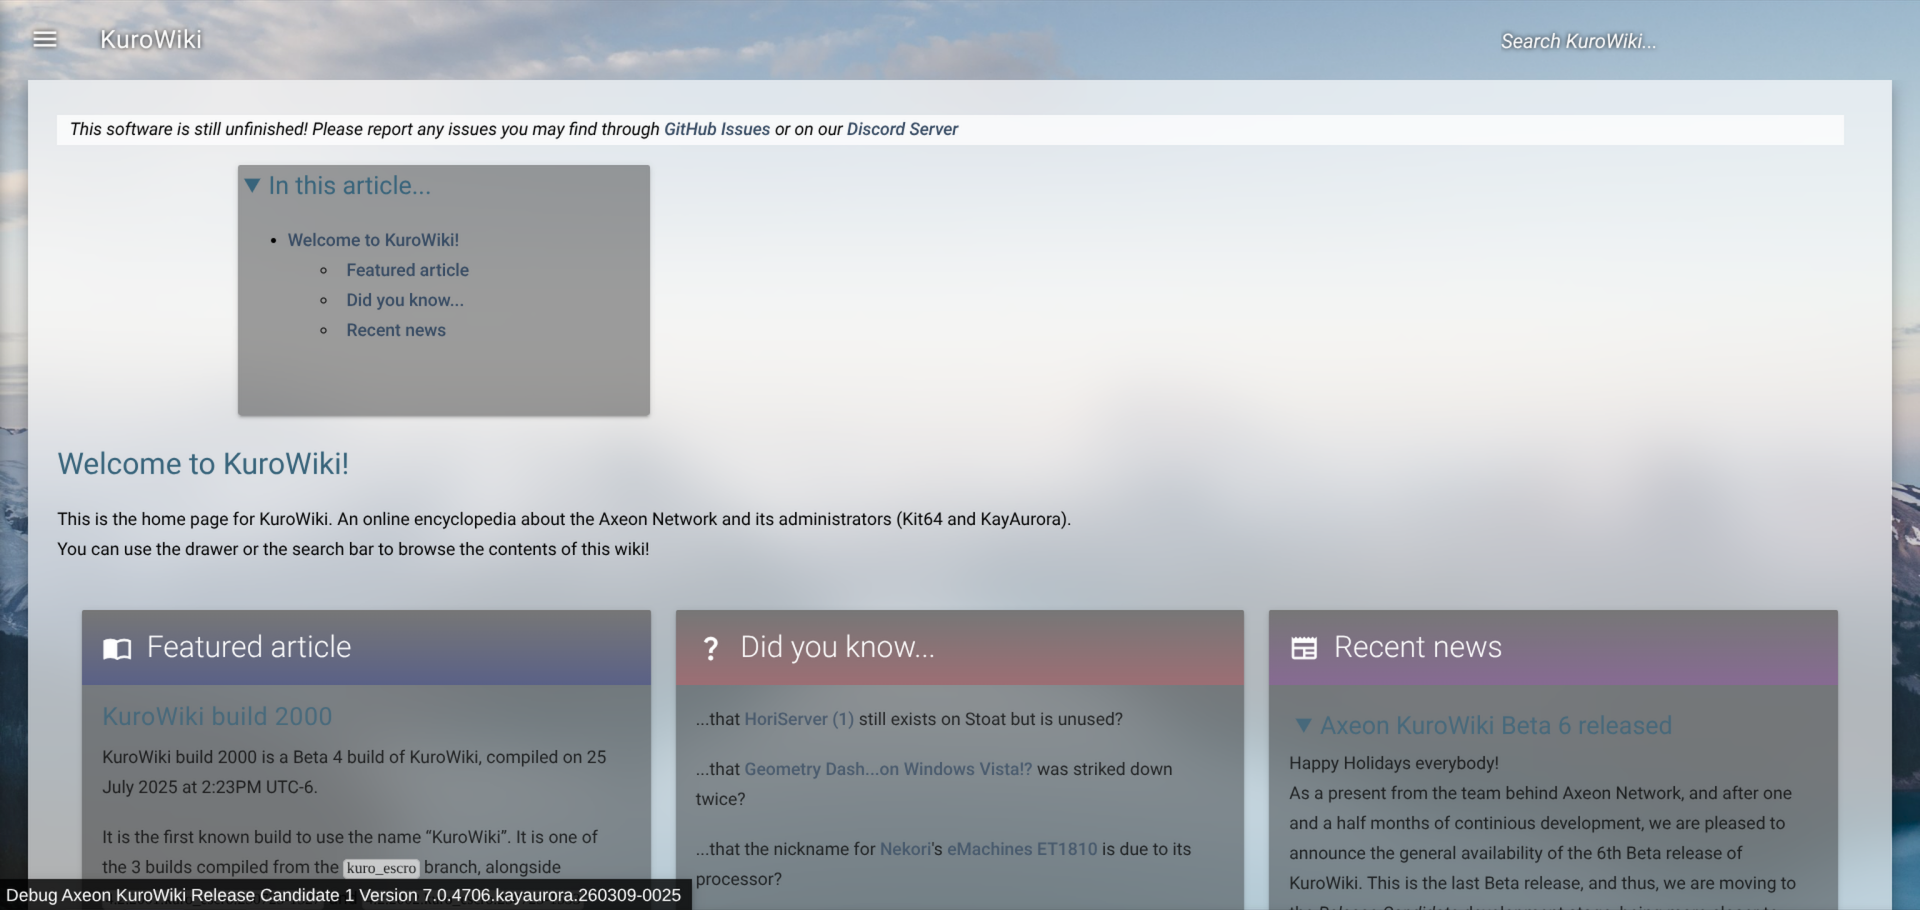Jump to Did you know... in contents
1920x910 pixels.
coord(405,300)
